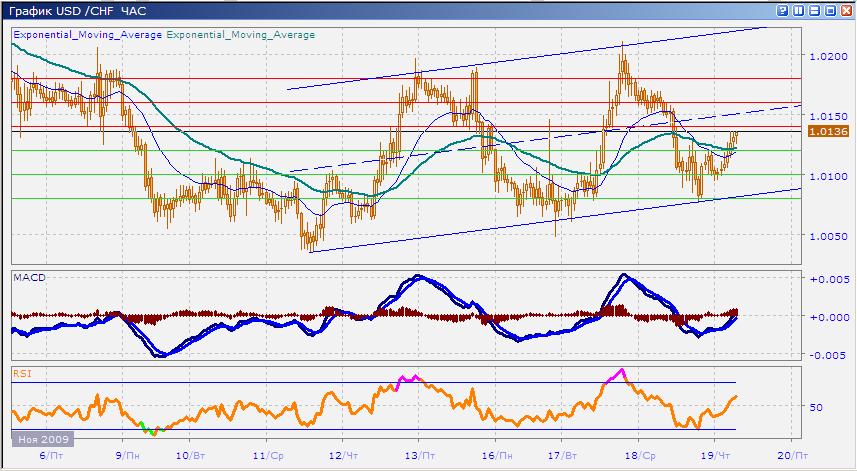Click the green Exponential_Moving_Average legend label
This screenshot has height=471, width=857.
click(x=240, y=34)
